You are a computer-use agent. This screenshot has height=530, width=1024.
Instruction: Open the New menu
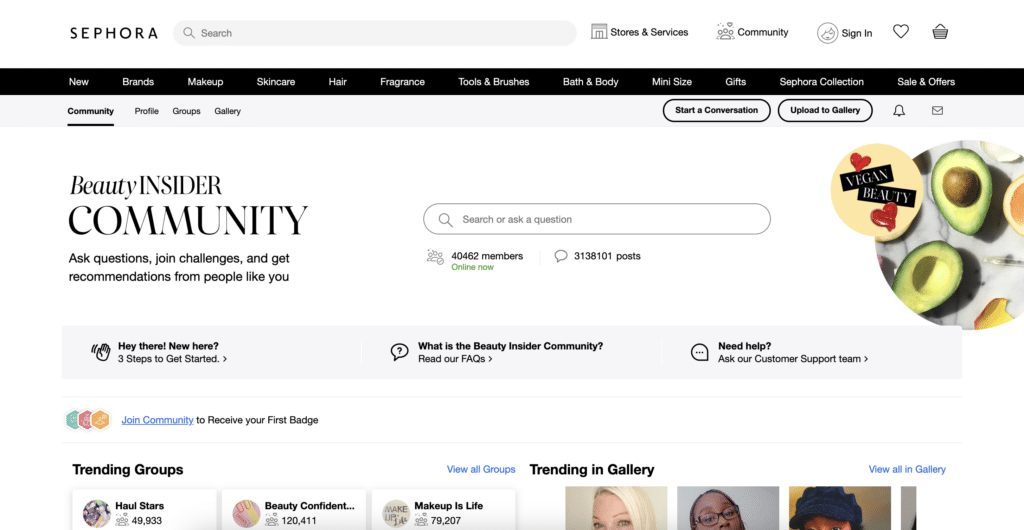pos(78,82)
